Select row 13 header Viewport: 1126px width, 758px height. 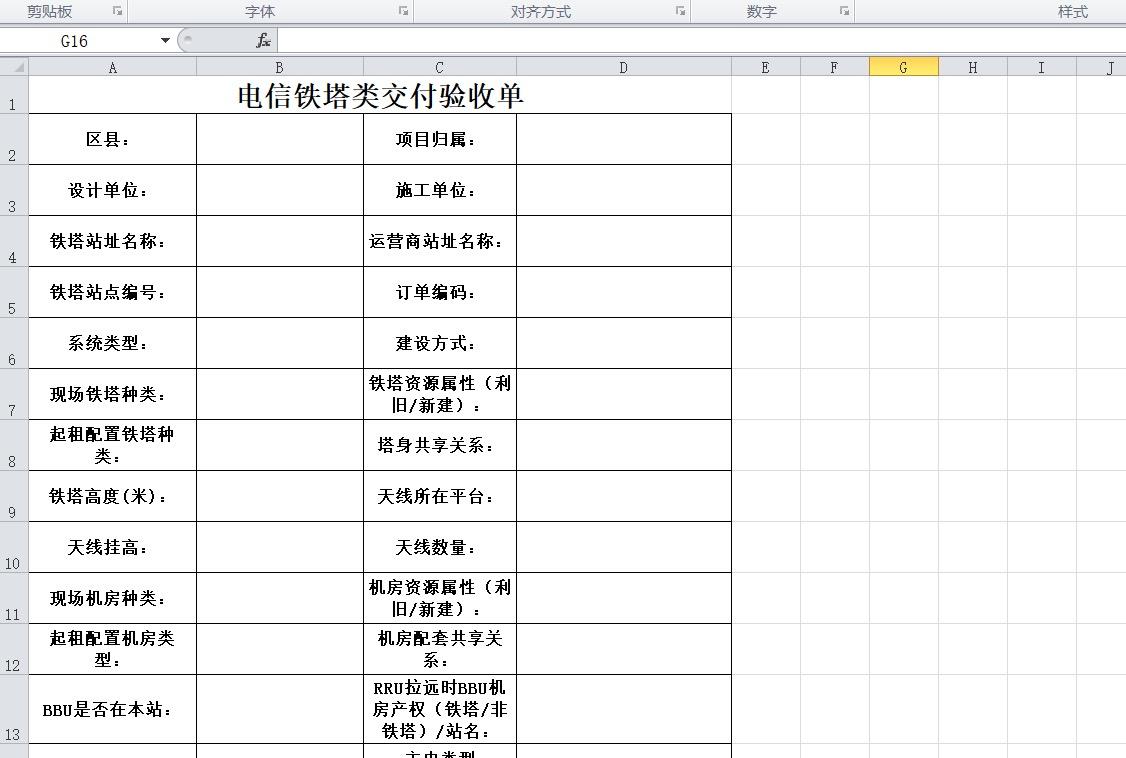click(x=14, y=708)
